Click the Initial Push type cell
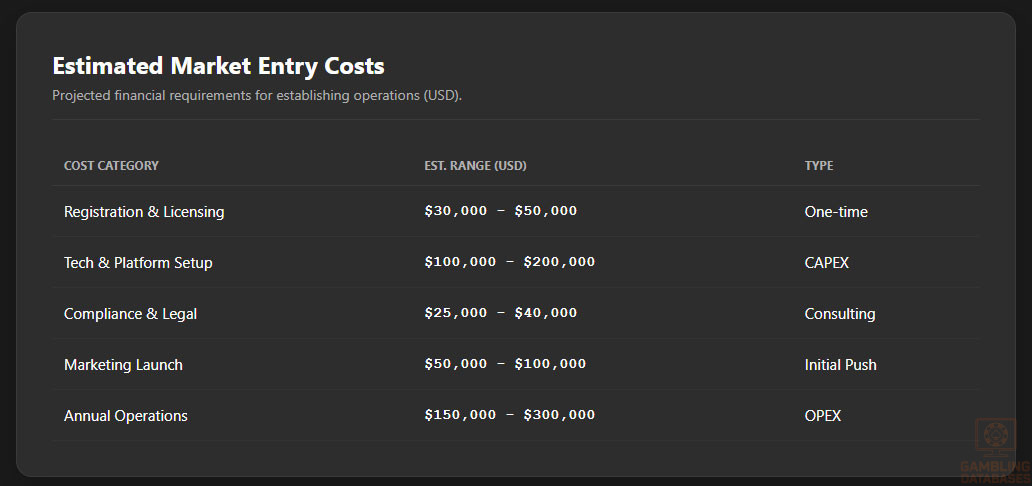The image size is (1032, 486). [840, 365]
